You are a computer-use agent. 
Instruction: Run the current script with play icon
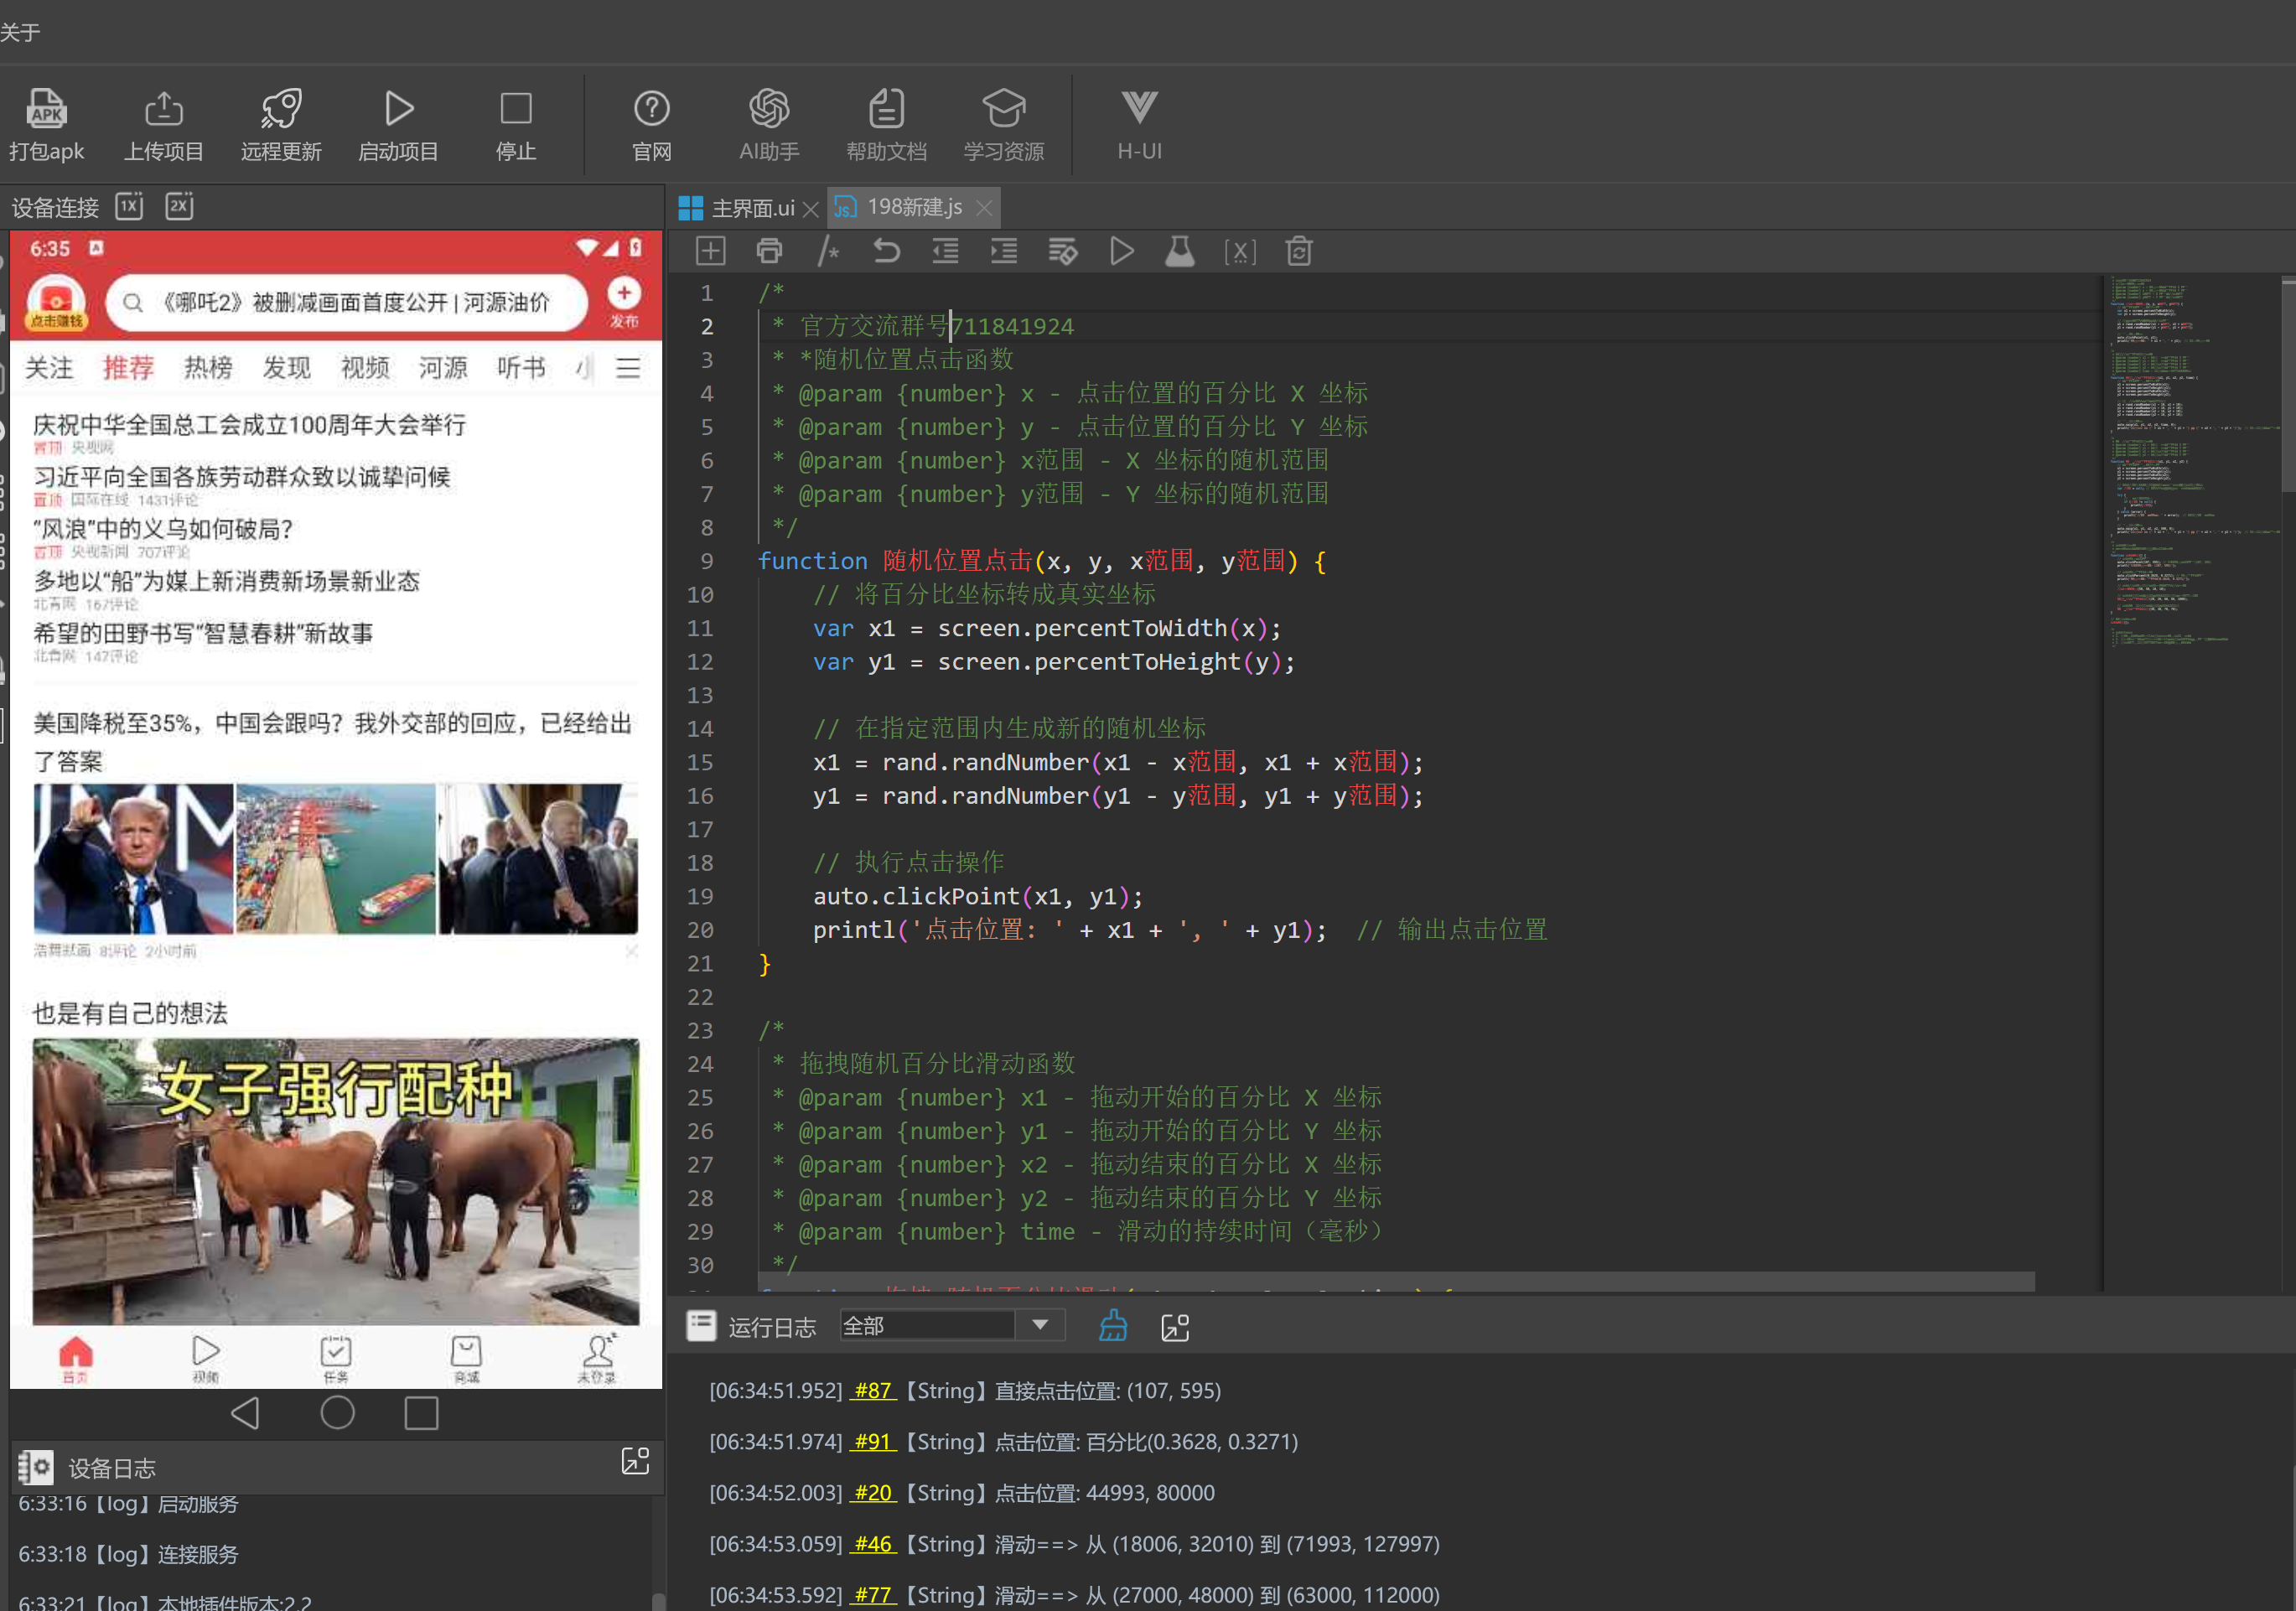point(1122,251)
